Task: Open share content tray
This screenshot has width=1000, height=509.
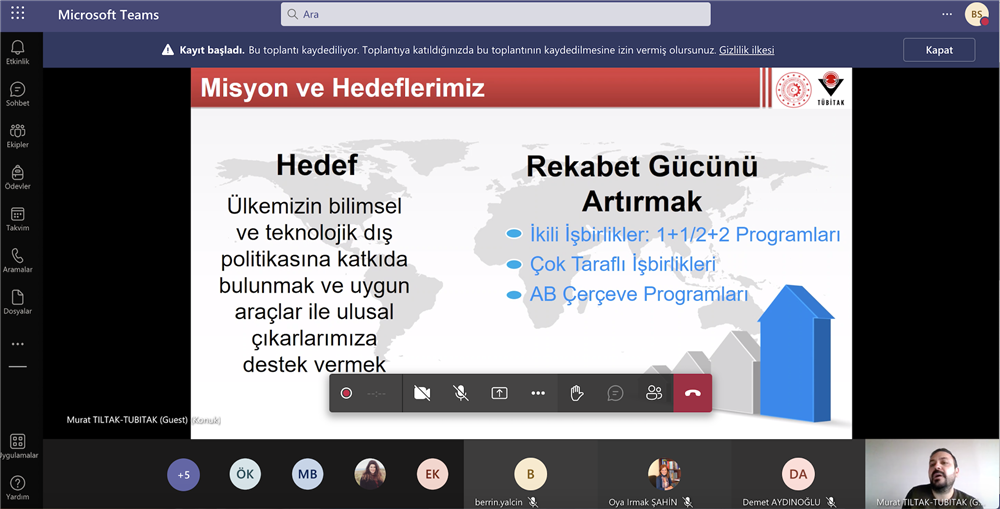Action: click(x=499, y=394)
